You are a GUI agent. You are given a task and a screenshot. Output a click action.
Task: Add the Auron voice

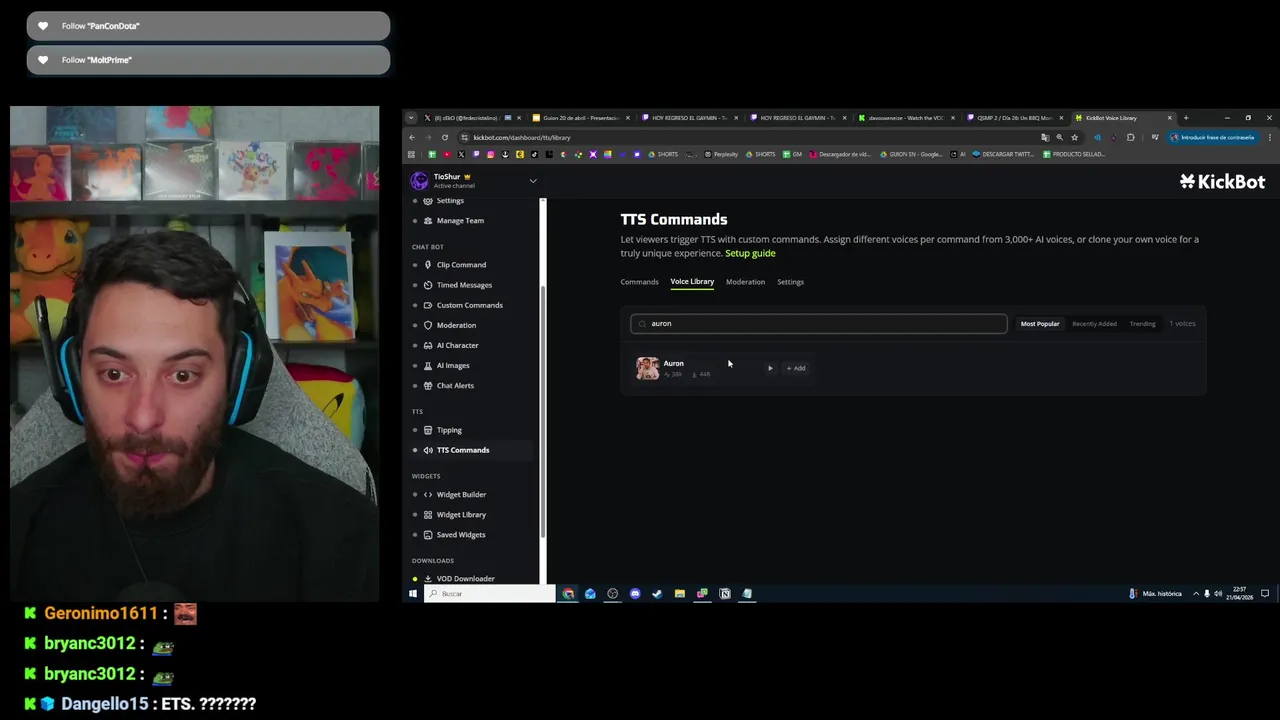(x=796, y=368)
